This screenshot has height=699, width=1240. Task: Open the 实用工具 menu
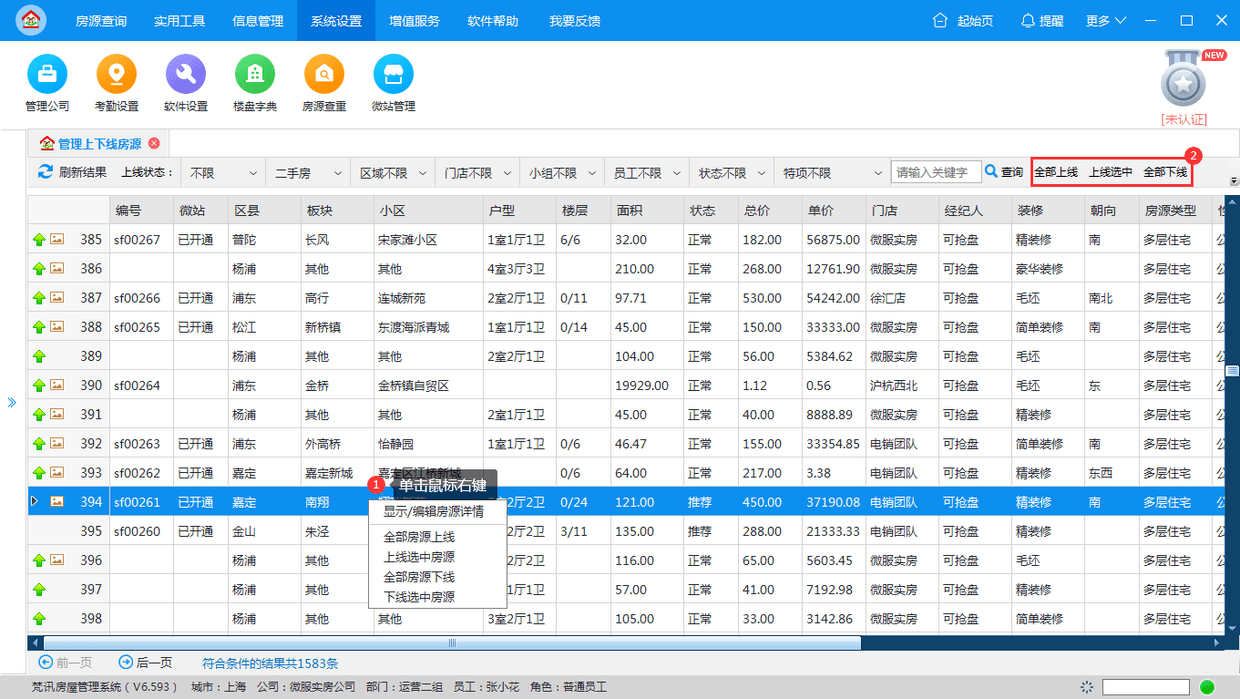pos(179,20)
